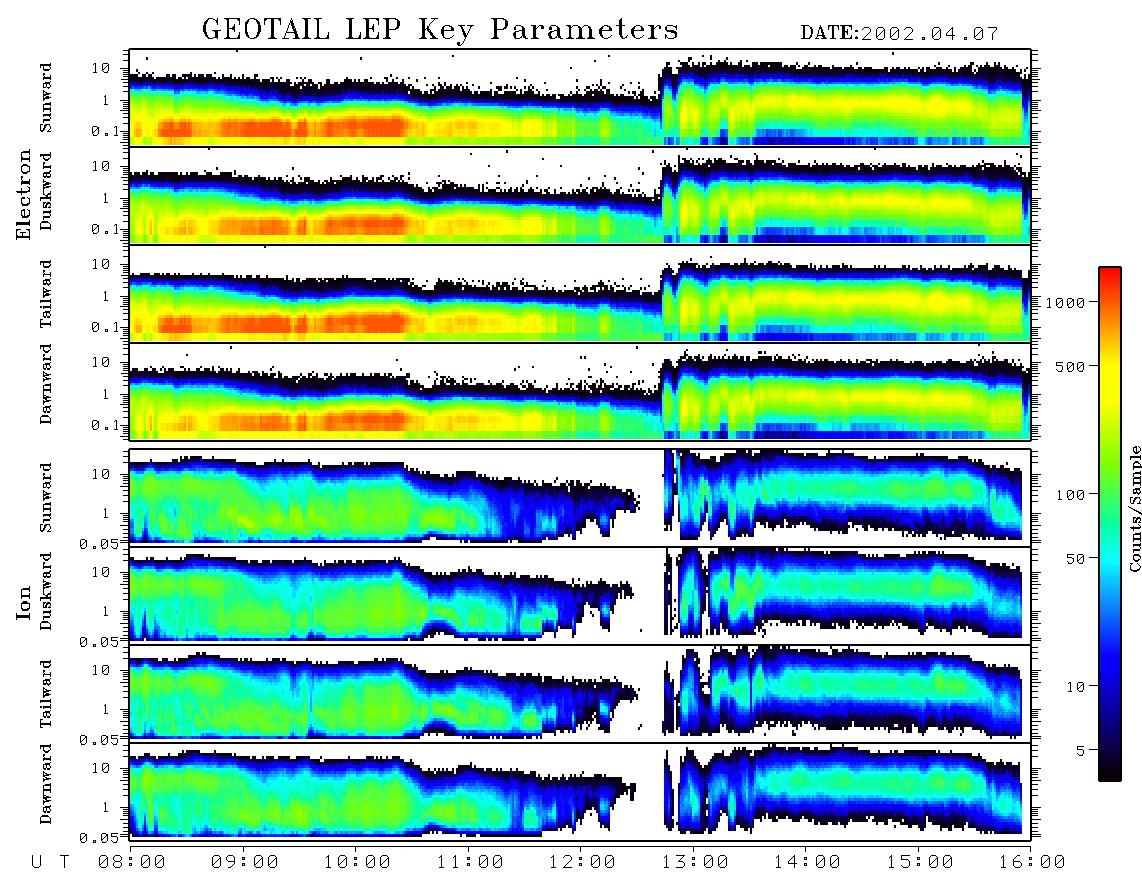Click the Ion Tailward spectrogram panel
The width and height of the screenshot is (1142, 880).
580,694
